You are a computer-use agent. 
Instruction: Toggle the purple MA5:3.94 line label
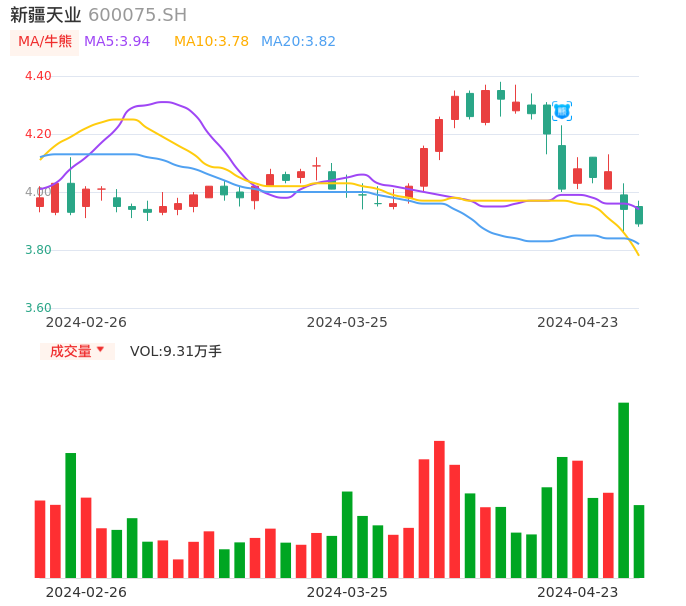point(117,42)
